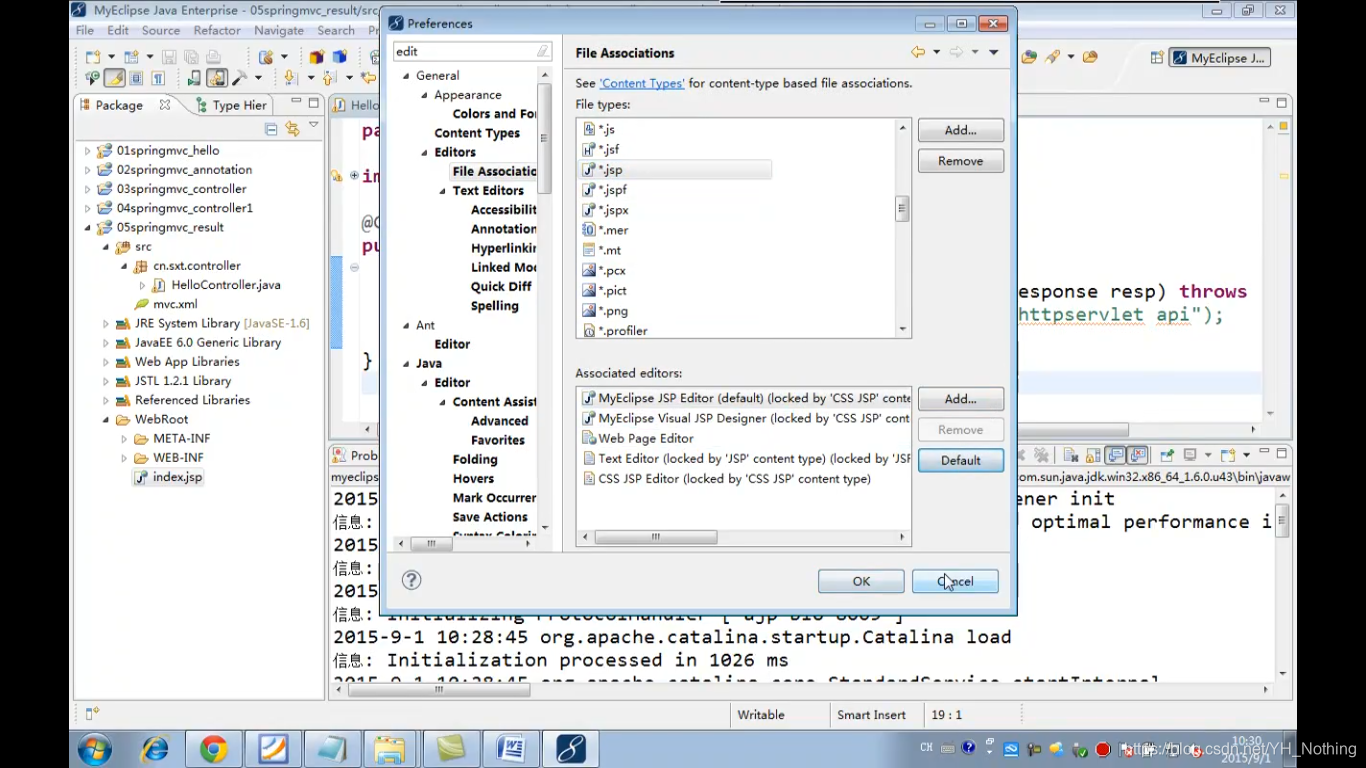The image size is (1366, 768).
Task: Click the Scroll Lock icon in Console toolbar
Action: [x=1093, y=455]
